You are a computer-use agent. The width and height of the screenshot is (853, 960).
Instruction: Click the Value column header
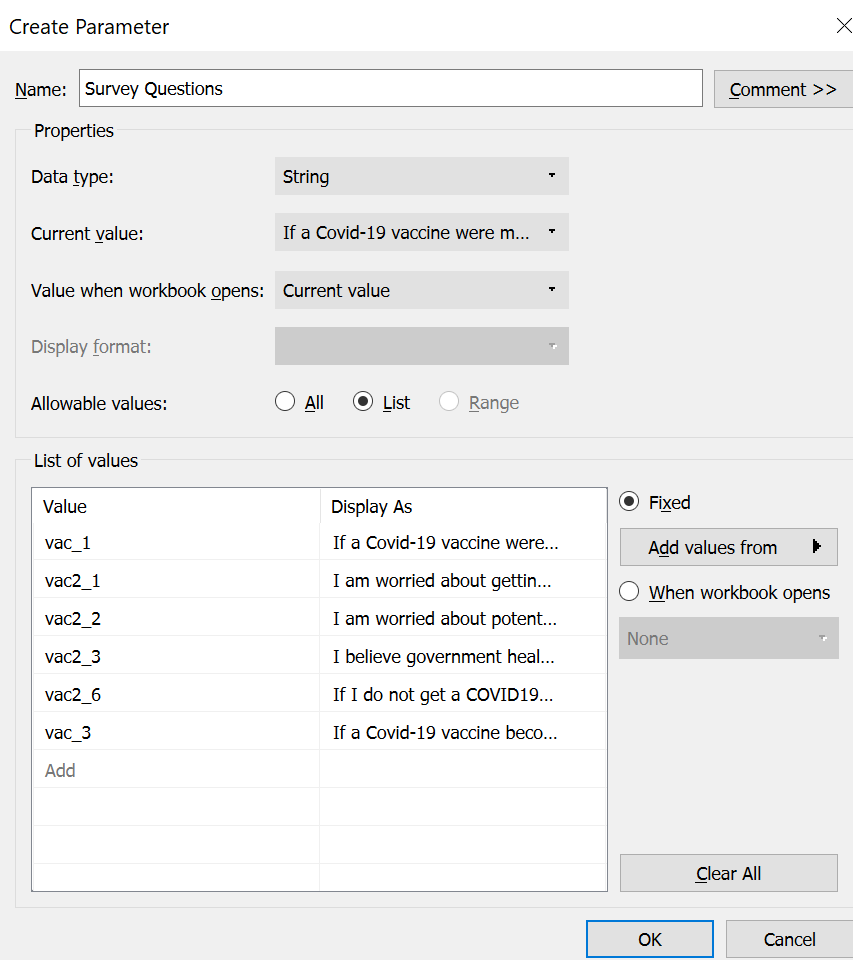click(175, 507)
